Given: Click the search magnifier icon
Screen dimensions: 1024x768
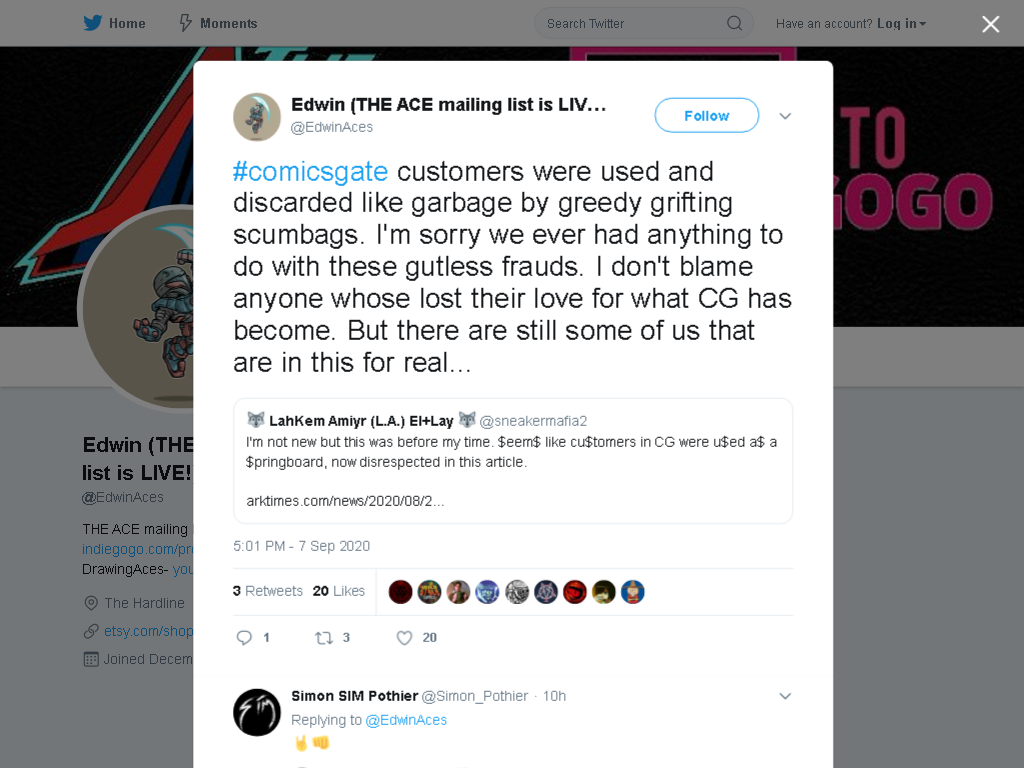Looking at the screenshot, I should point(735,24).
